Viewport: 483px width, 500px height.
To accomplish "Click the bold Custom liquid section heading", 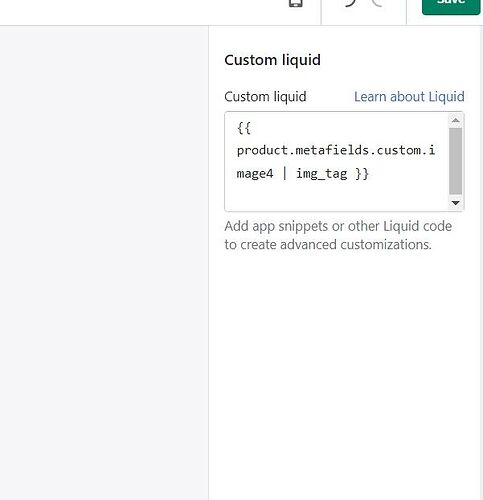I will [272, 60].
